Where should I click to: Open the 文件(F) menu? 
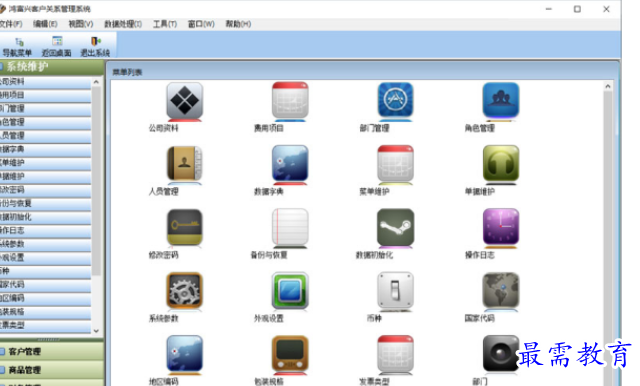(11, 24)
